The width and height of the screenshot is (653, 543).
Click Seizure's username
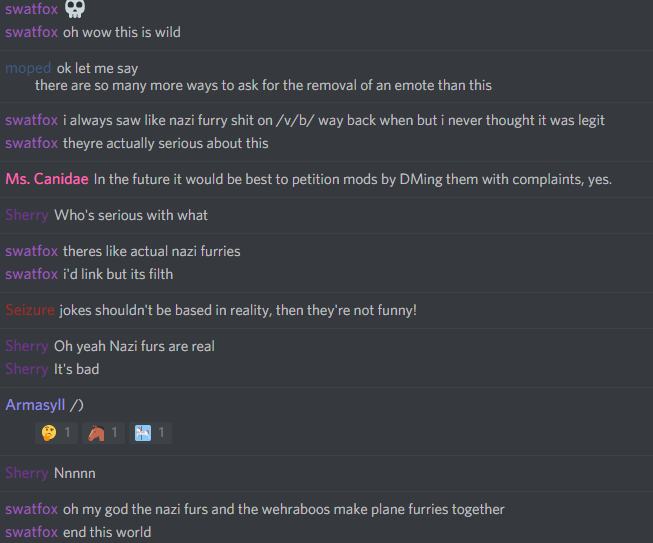(30, 310)
